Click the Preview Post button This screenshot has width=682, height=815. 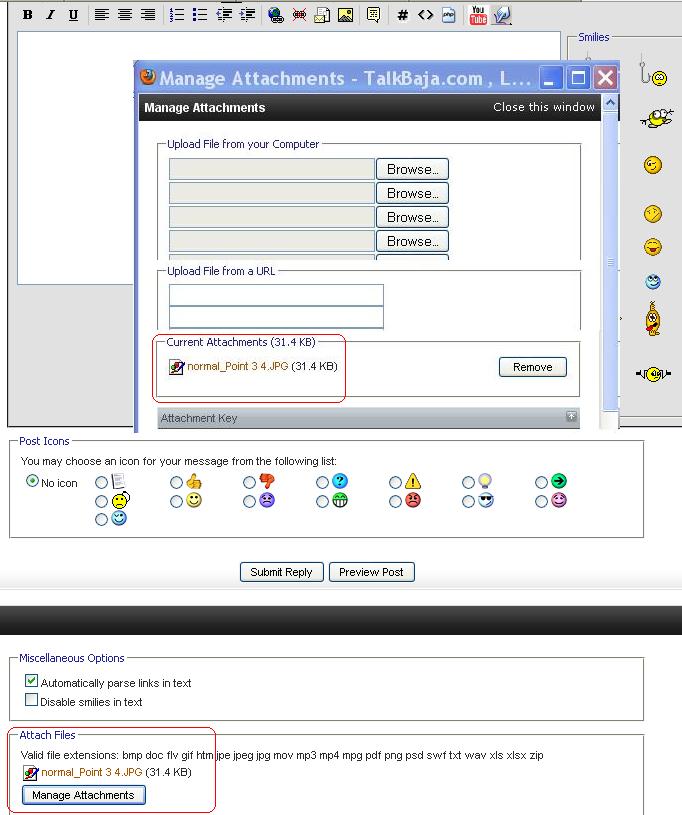pos(371,572)
